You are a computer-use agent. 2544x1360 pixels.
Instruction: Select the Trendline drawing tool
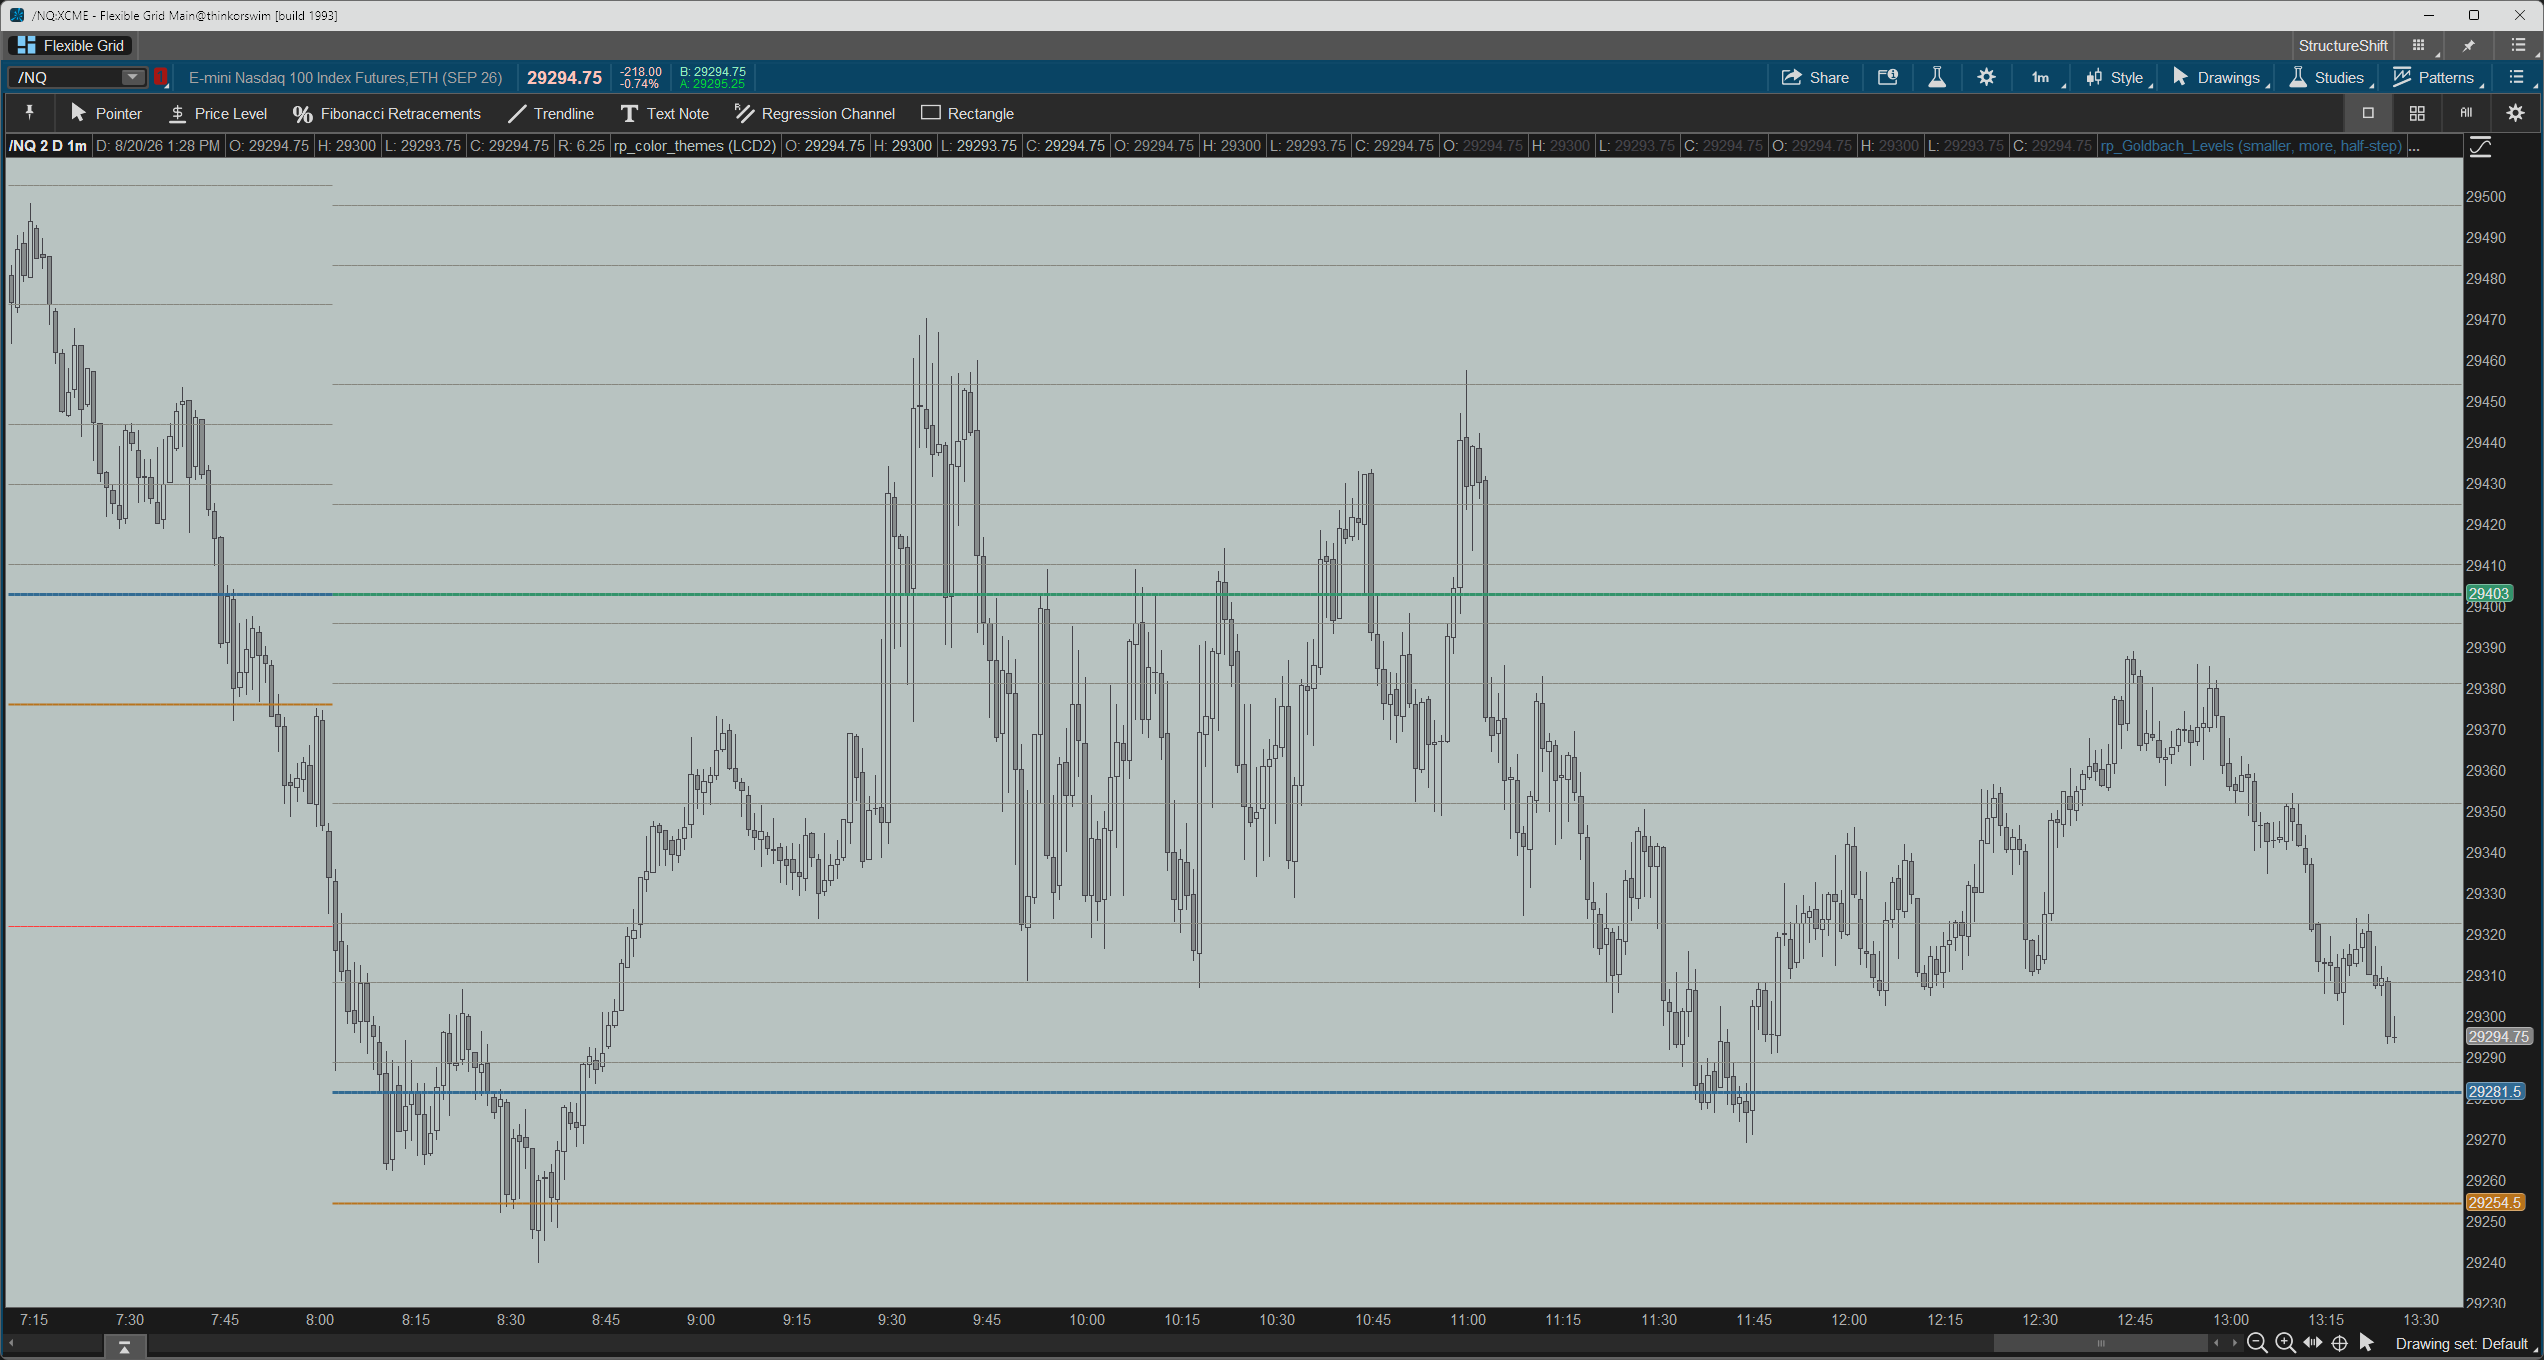(x=551, y=114)
